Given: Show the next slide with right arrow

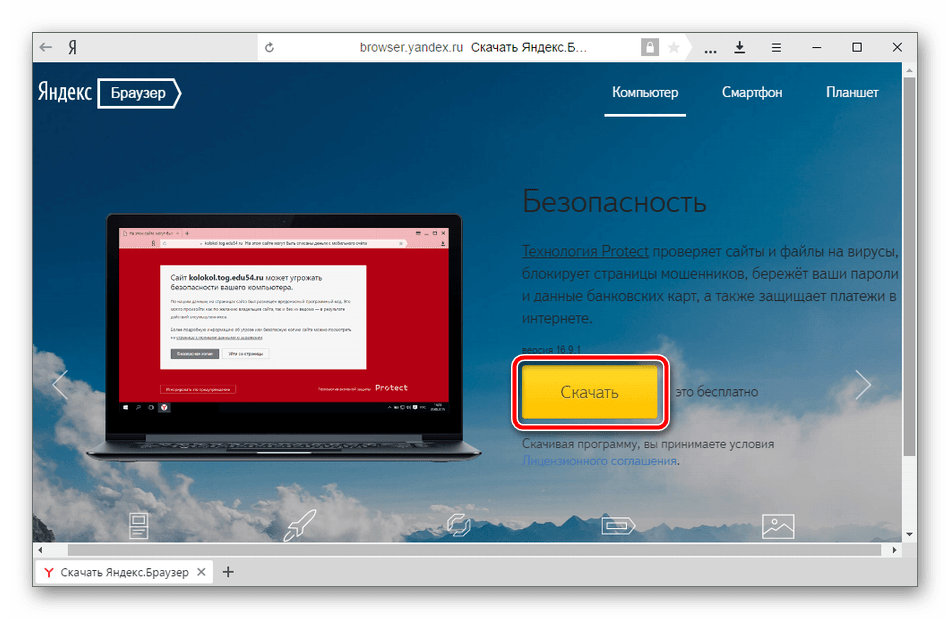Looking at the screenshot, I should pos(863,385).
